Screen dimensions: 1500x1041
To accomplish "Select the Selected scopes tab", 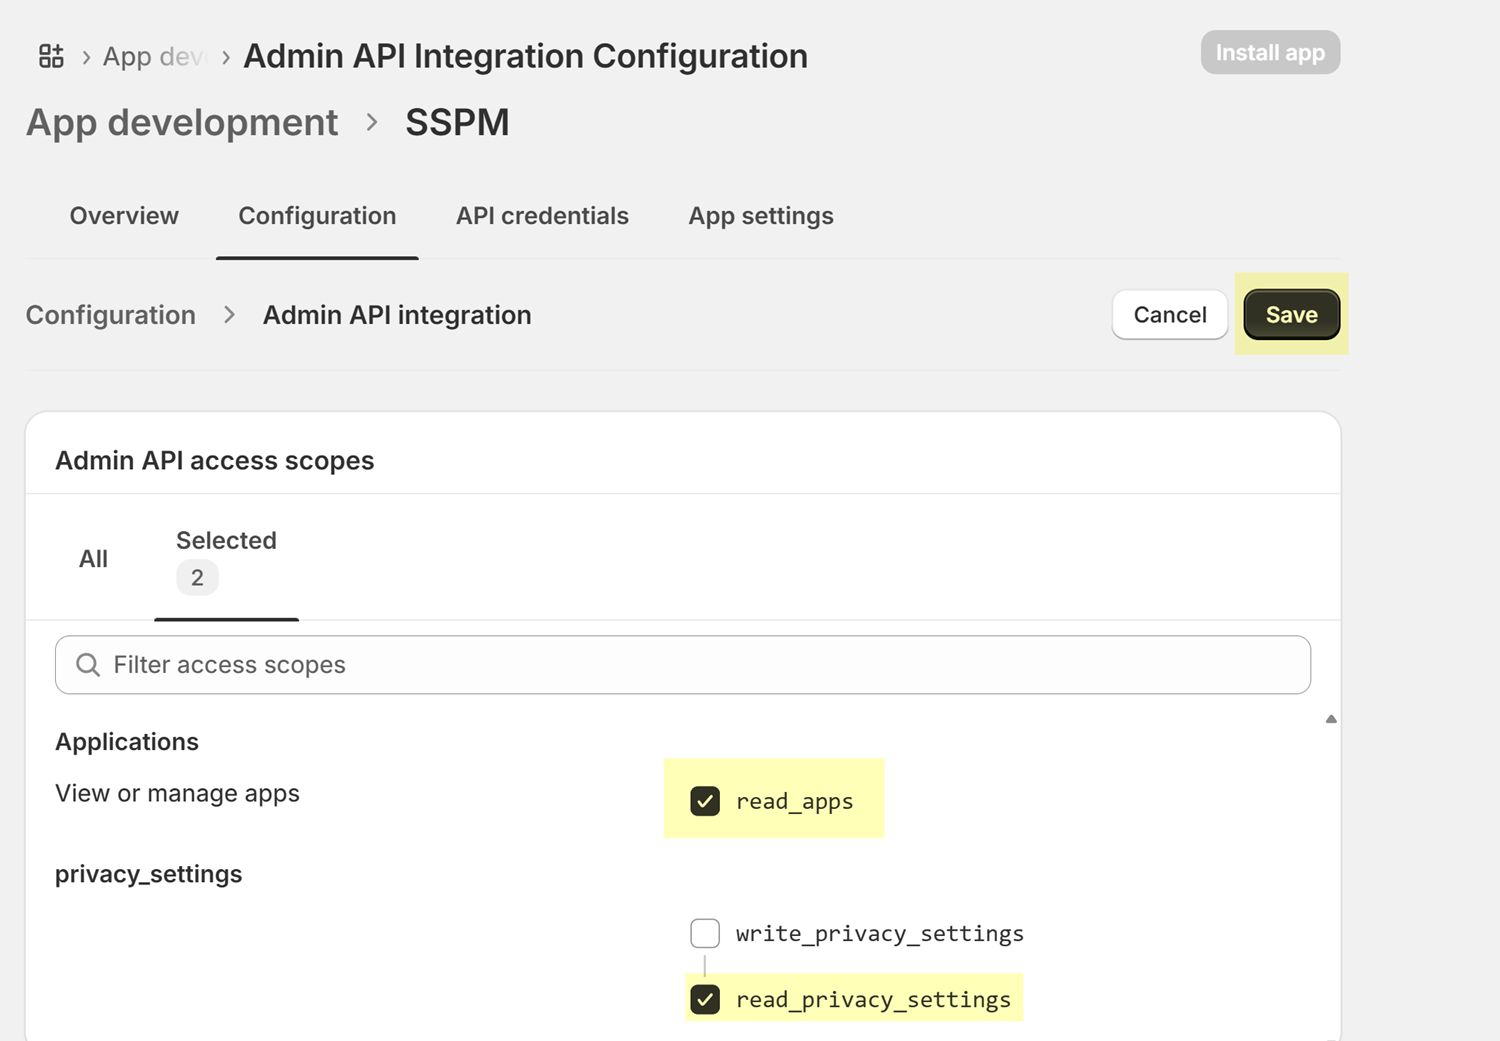I will 226,541.
